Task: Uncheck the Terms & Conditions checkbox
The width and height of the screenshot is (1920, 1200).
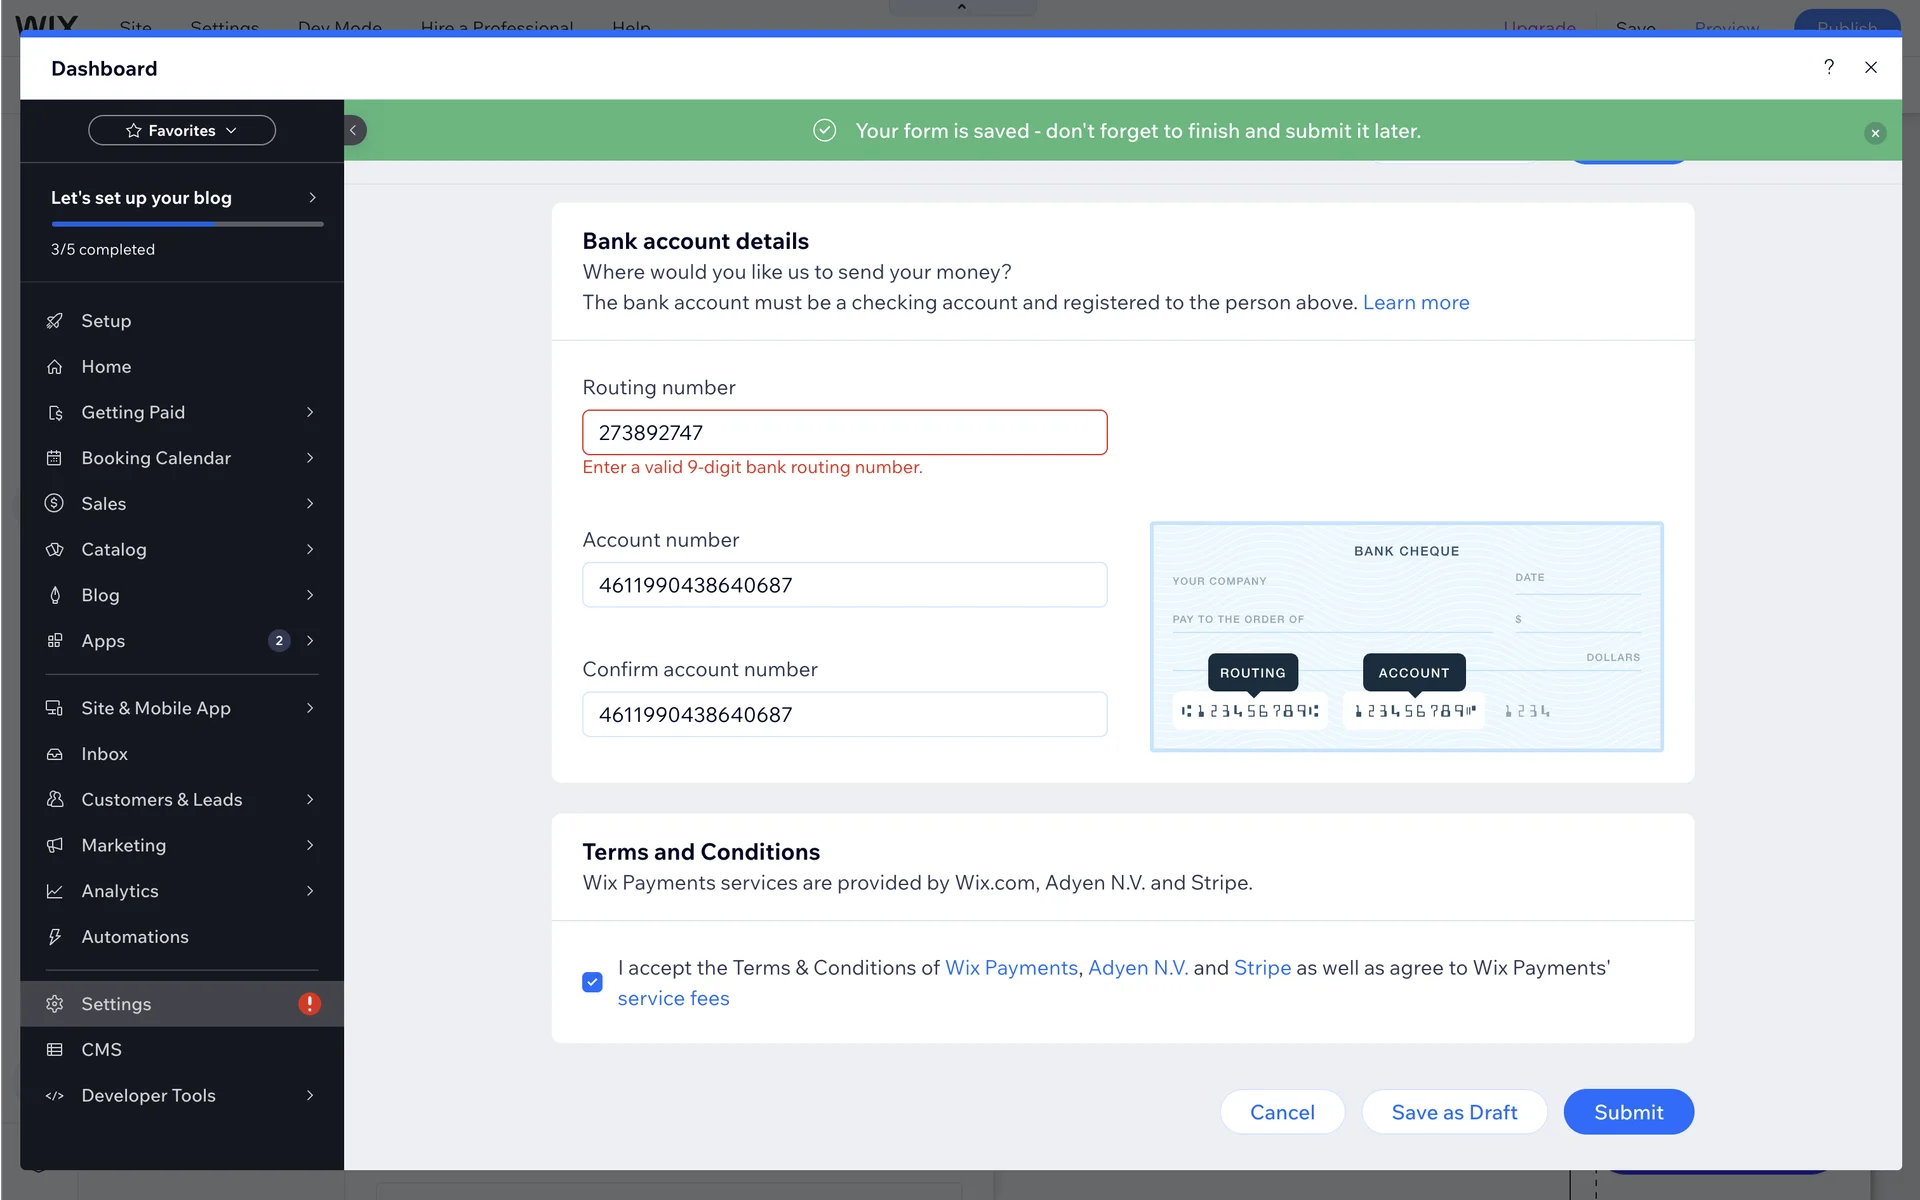Action: coord(592,982)
